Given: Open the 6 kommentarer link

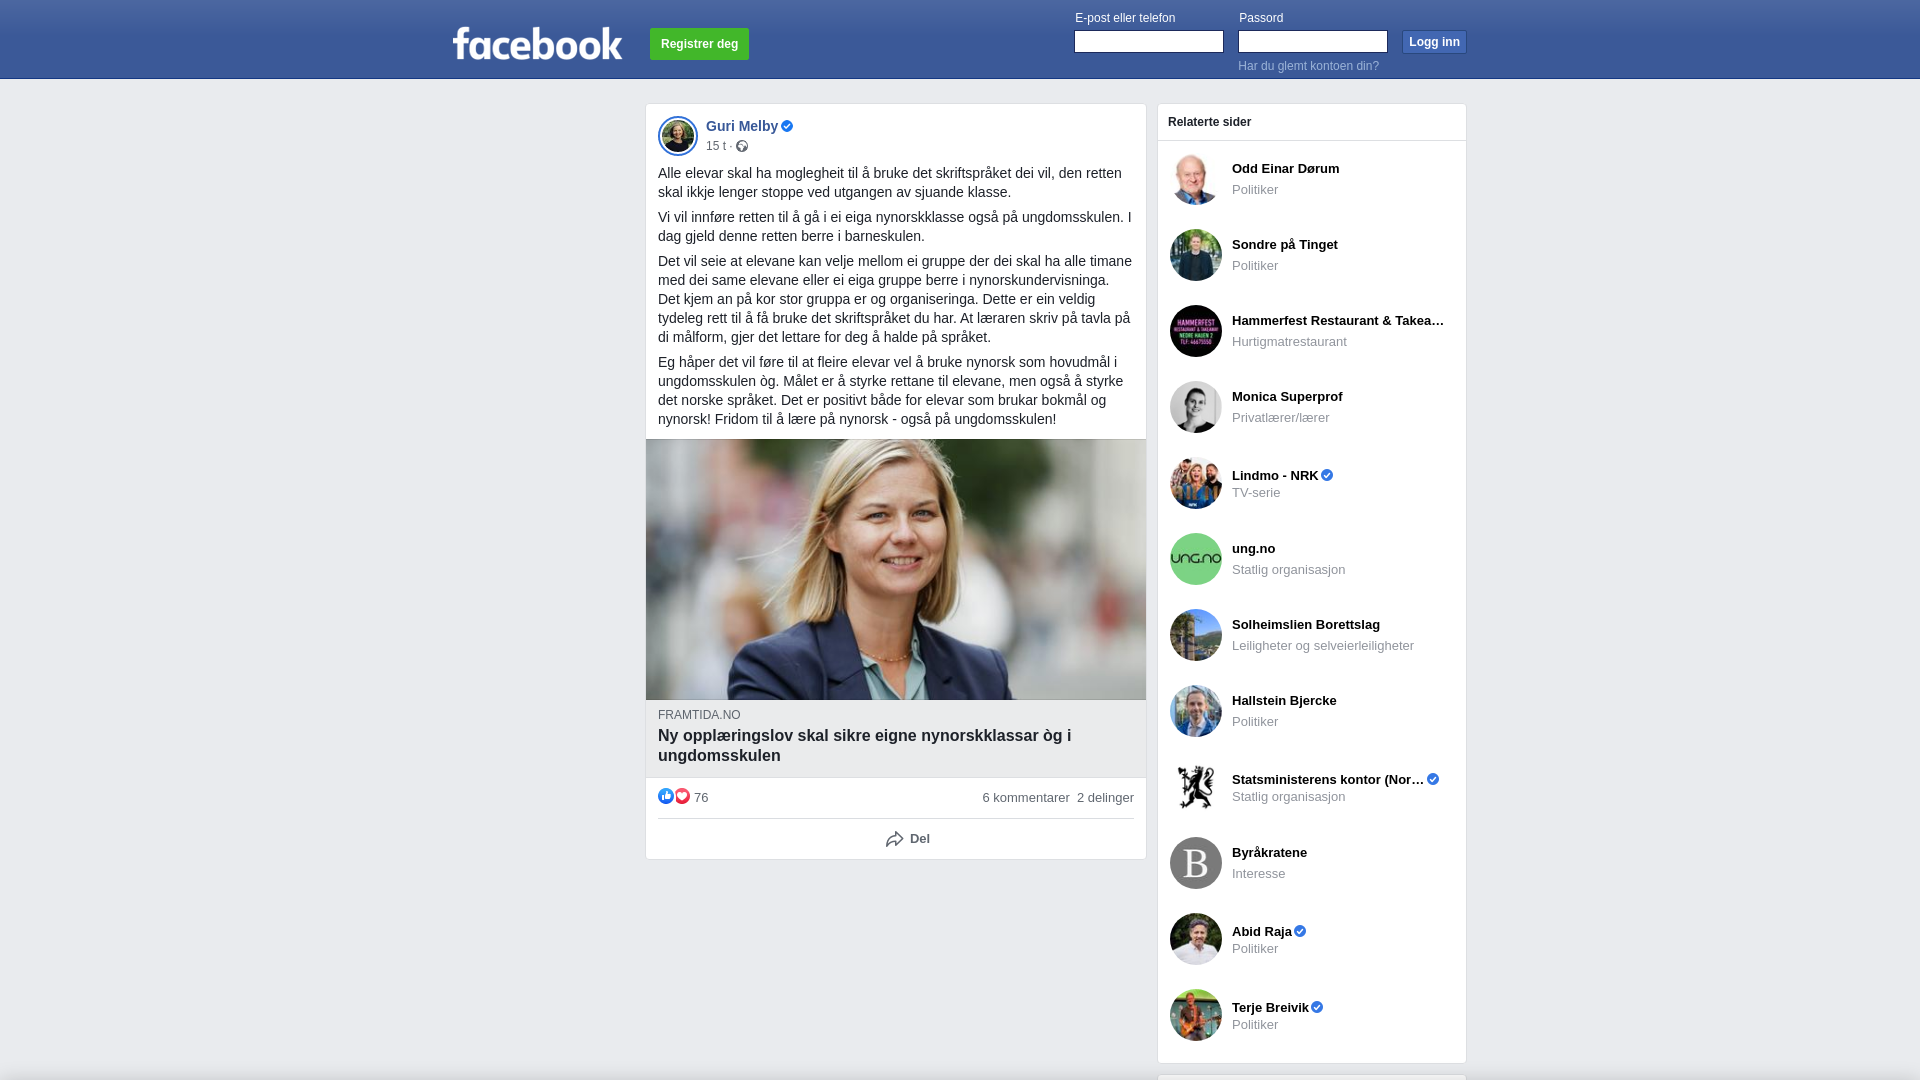Looking at the screenshot, I should (x=1026, y=798).
